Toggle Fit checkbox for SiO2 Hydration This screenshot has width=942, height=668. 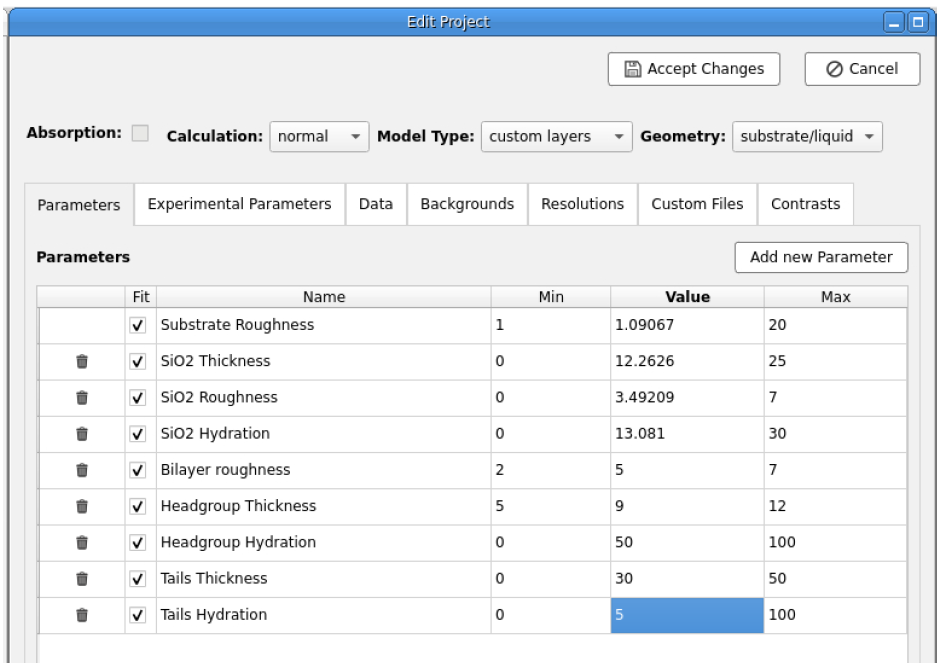click(x=138, y=434)
